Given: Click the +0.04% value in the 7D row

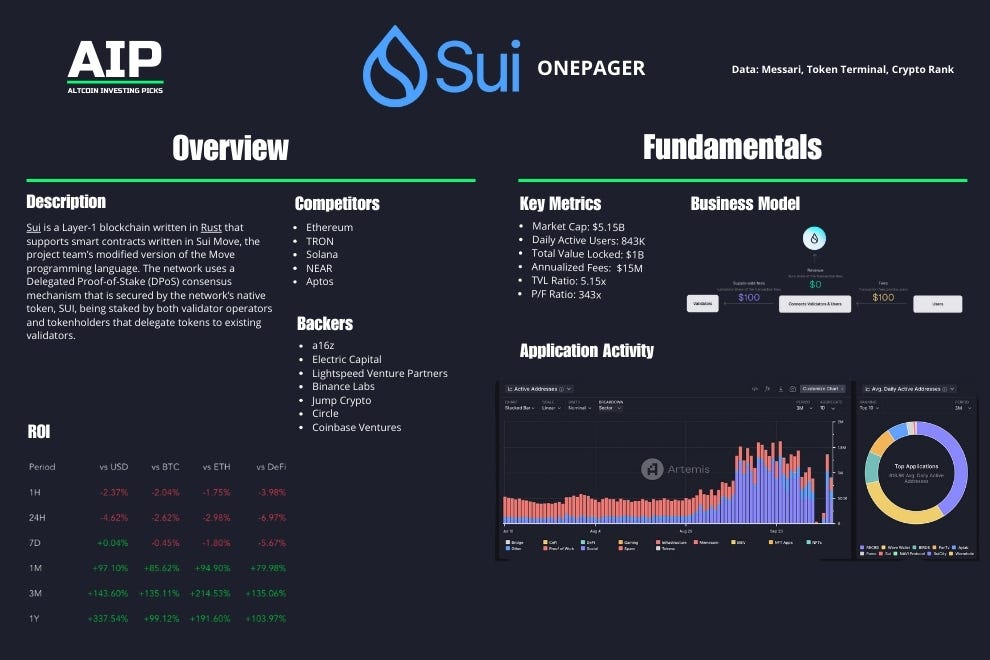Looking at the screenshot, I should pyautogui.click(x=112, y=543).
